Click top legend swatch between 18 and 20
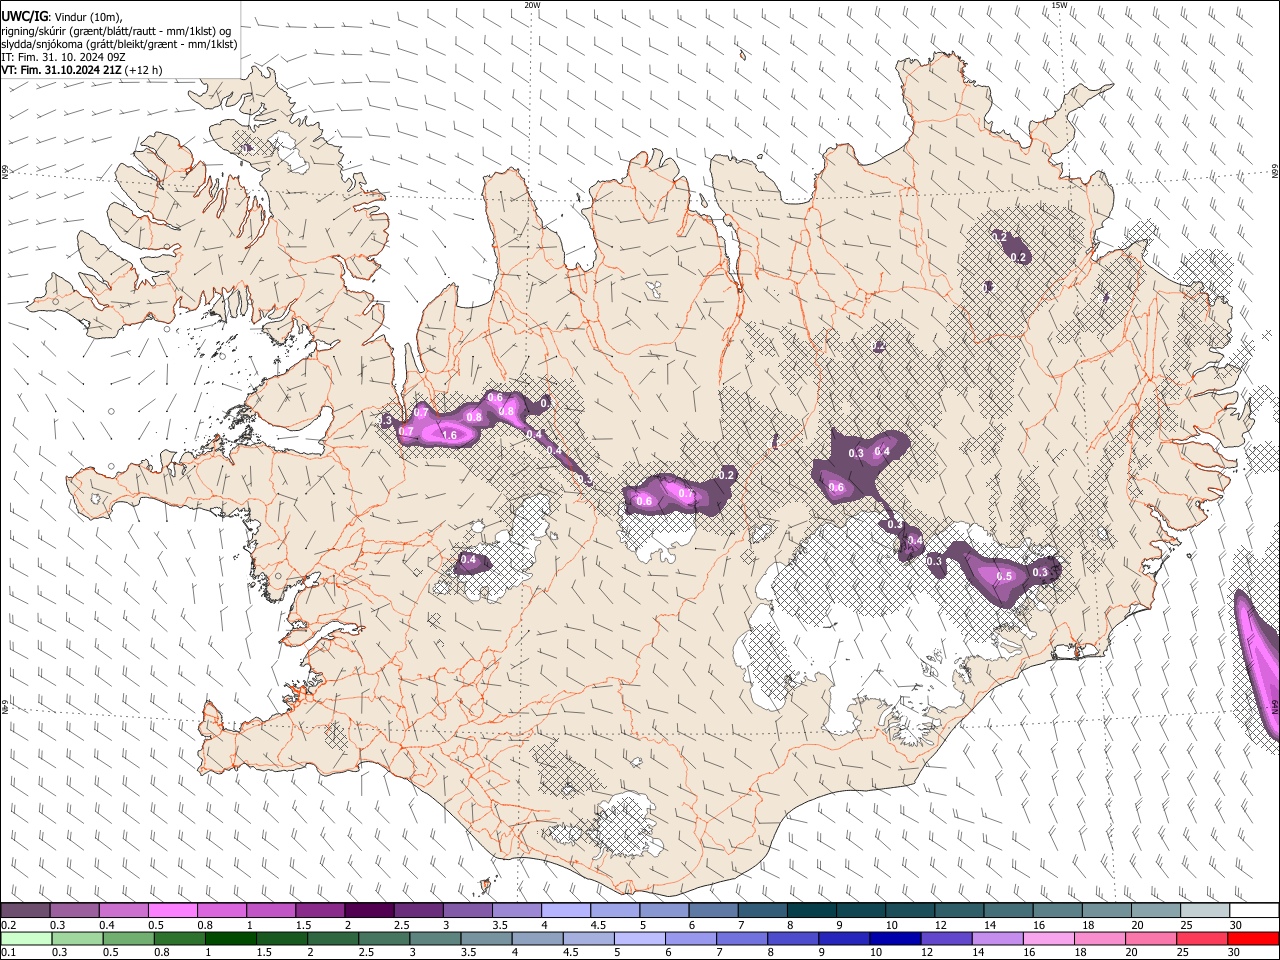The width and height of the screenshot is (1280, 960). pos(1106,911)
